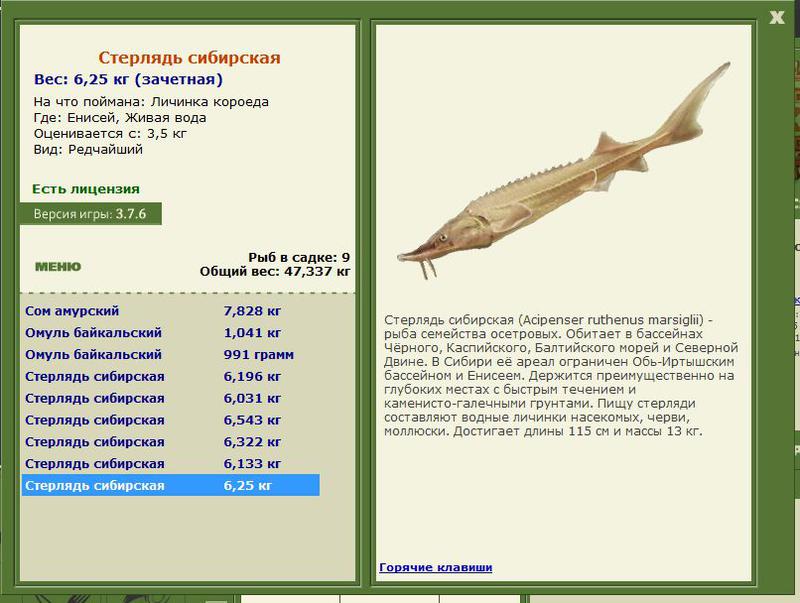Click the Есть лицензия label
The width and height of the screenshot is (800, 603).
[86, 189]
